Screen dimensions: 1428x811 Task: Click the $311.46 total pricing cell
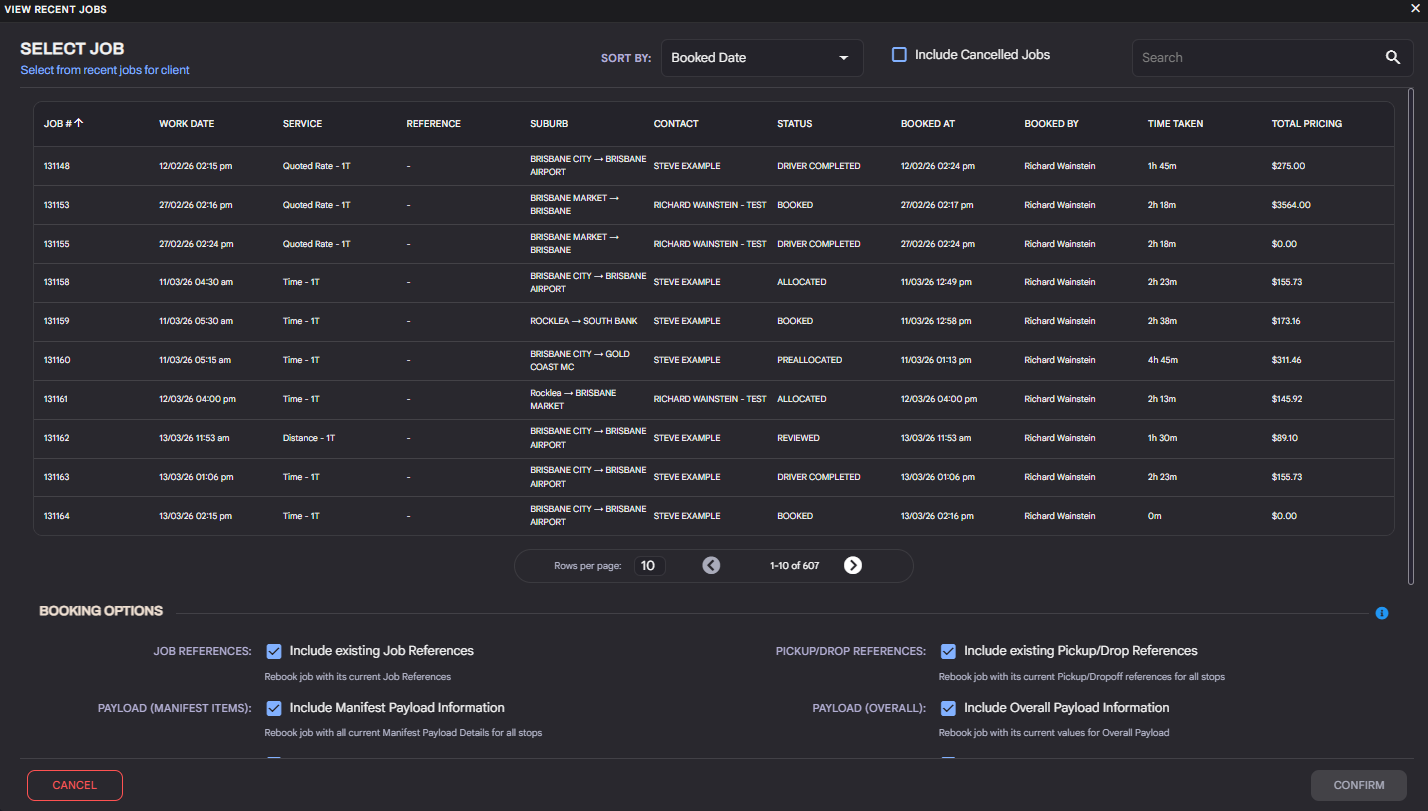click(x=1287, y=360)
